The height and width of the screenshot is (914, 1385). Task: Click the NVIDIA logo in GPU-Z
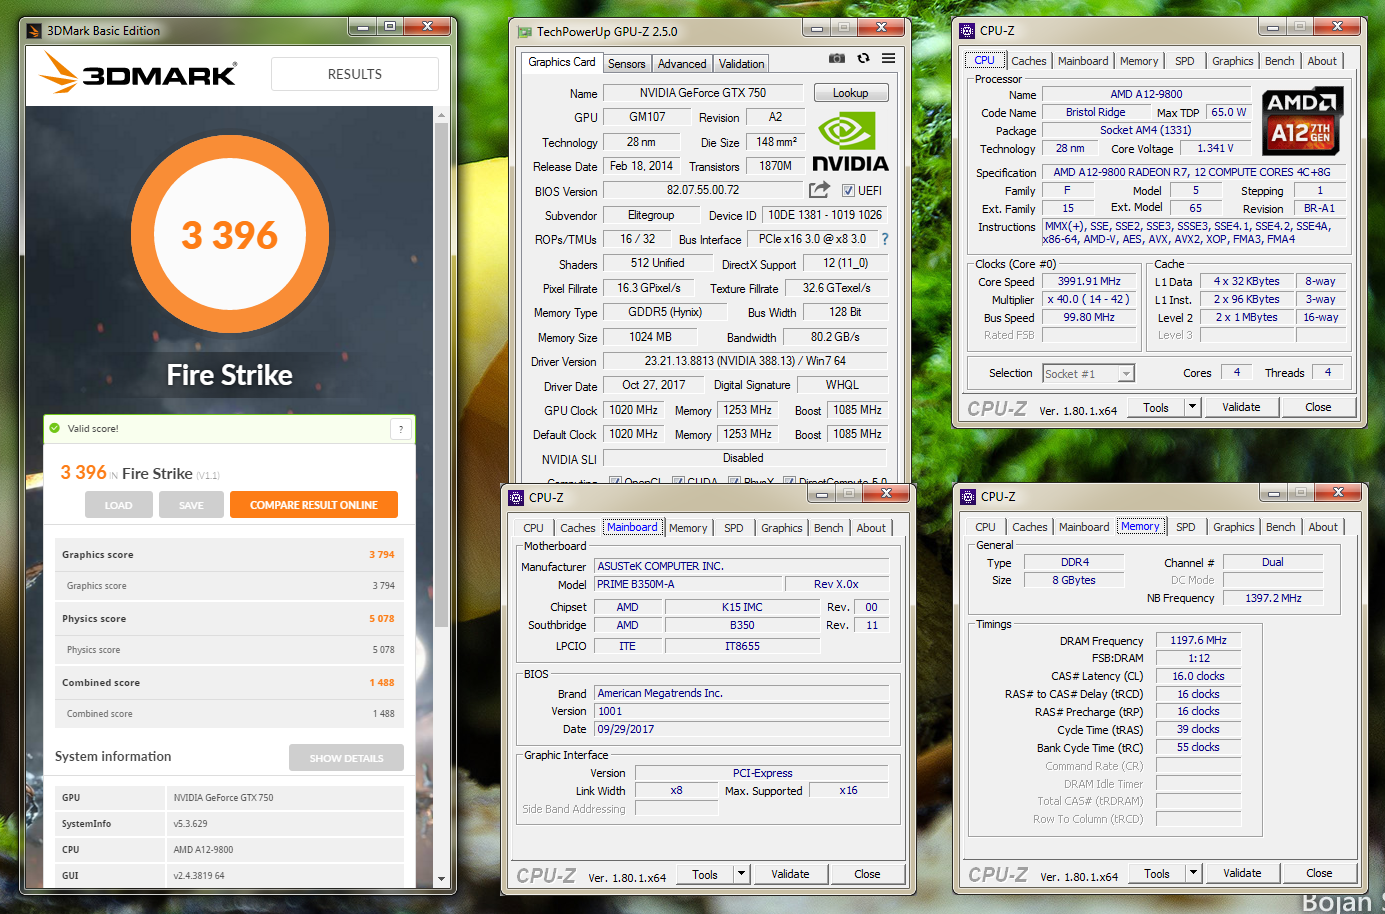(850, 143)
